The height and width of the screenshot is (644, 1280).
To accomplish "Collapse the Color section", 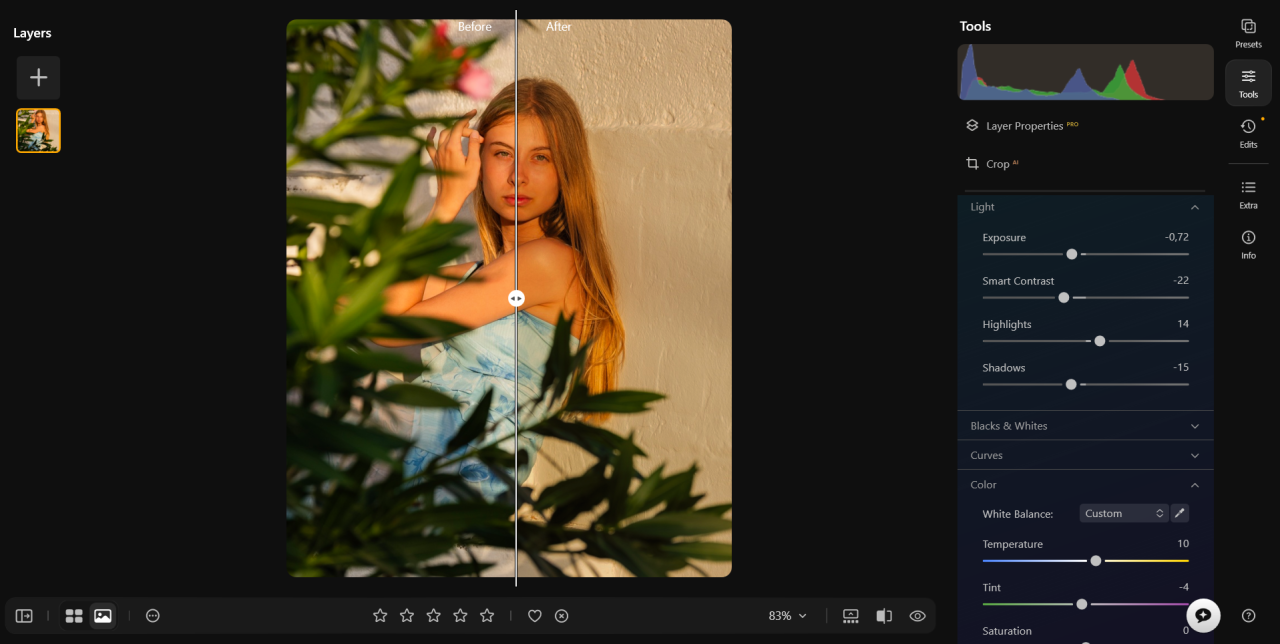I will 1194,485.
